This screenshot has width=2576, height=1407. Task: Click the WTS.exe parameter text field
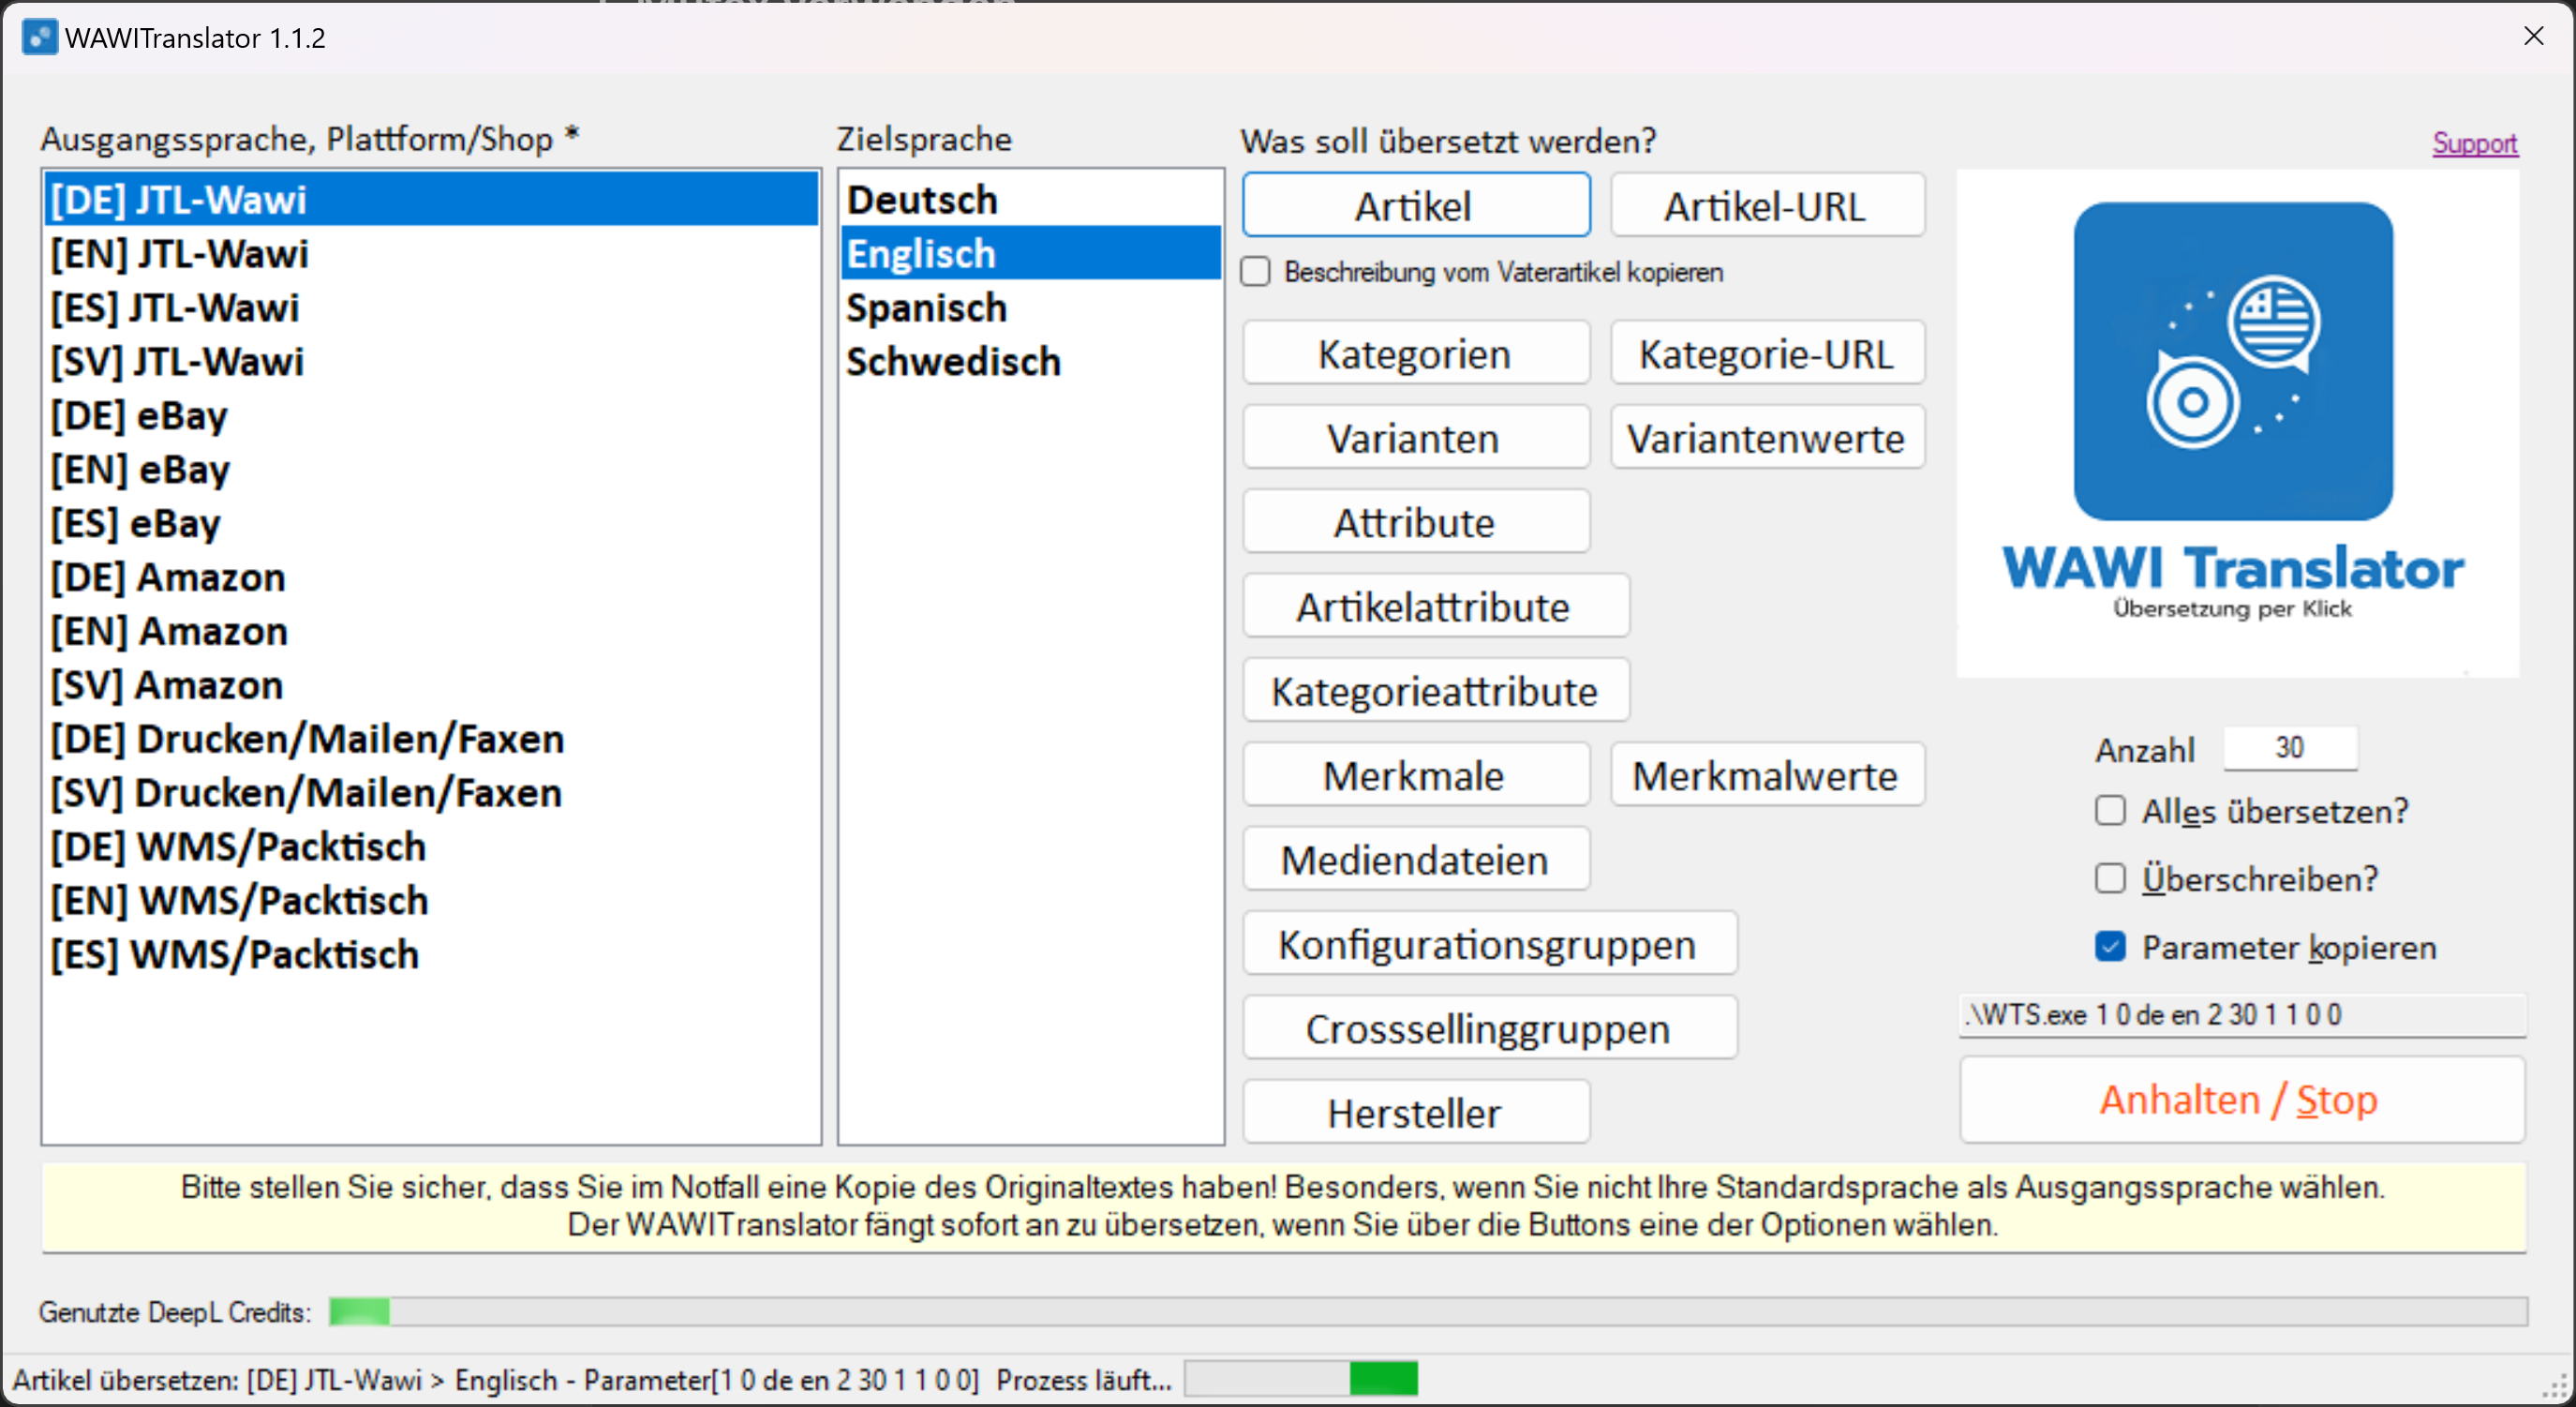(x=2242, y=1015)
